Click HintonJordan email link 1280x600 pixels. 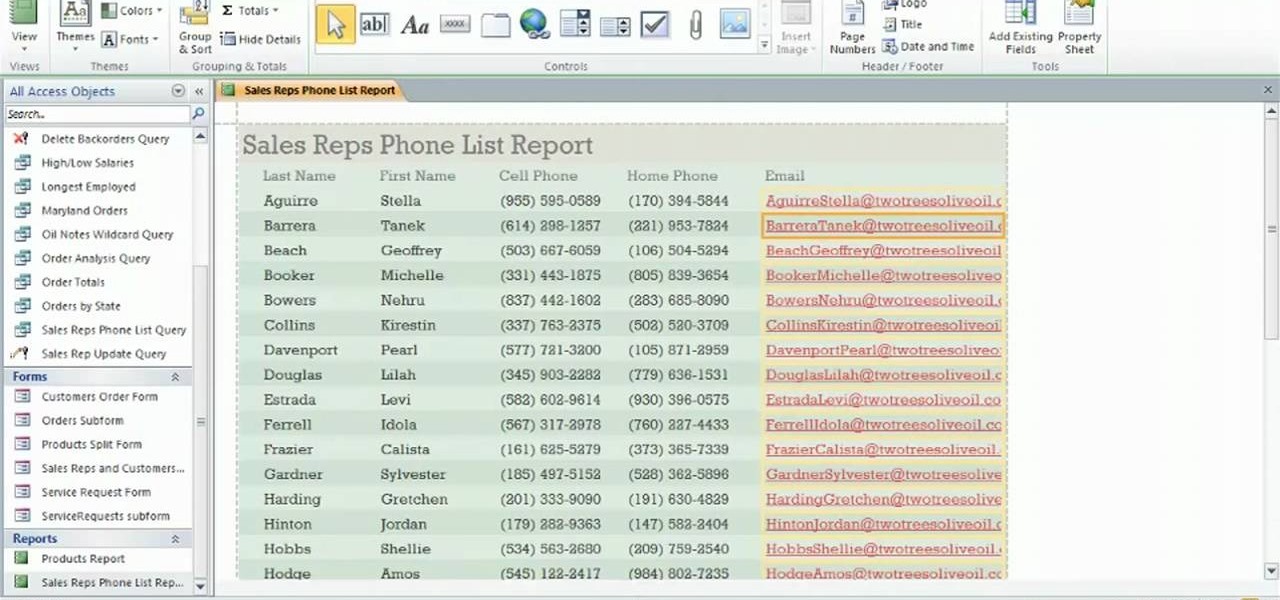click(x=883, y=524)
